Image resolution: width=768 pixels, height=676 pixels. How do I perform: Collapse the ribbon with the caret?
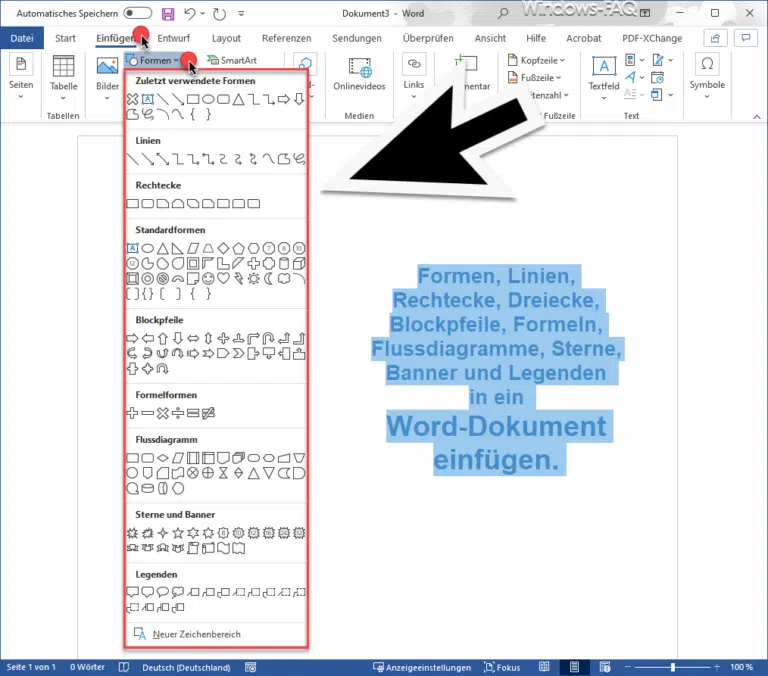(757, 117)
